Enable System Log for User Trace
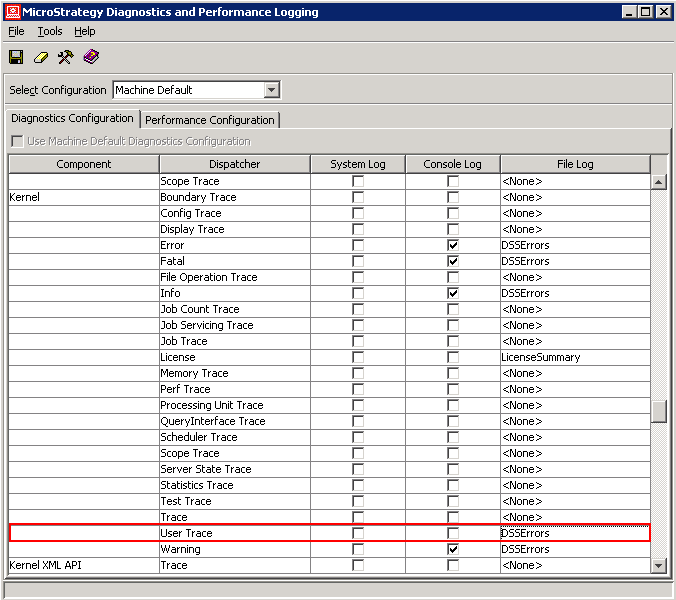This screenshot has width=676, height=600. (x=358, y=533)
